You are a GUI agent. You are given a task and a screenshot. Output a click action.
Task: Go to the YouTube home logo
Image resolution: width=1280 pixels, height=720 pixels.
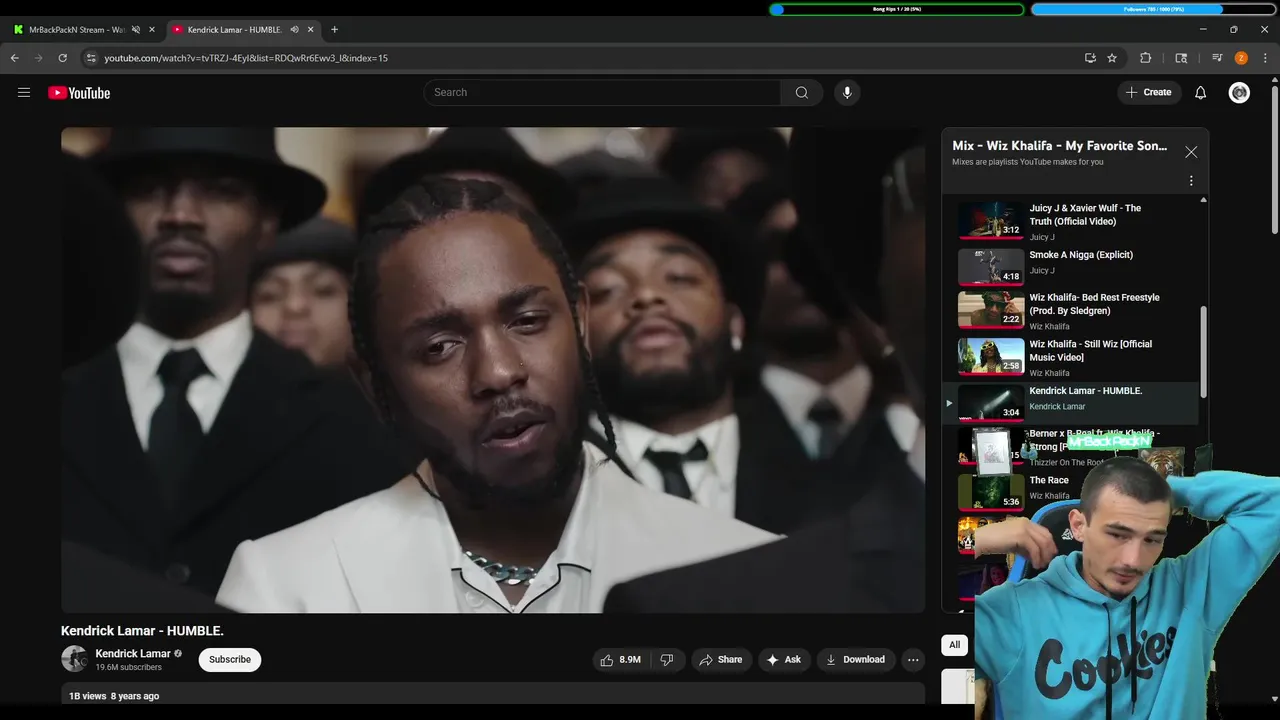click(x=79, y=93)
